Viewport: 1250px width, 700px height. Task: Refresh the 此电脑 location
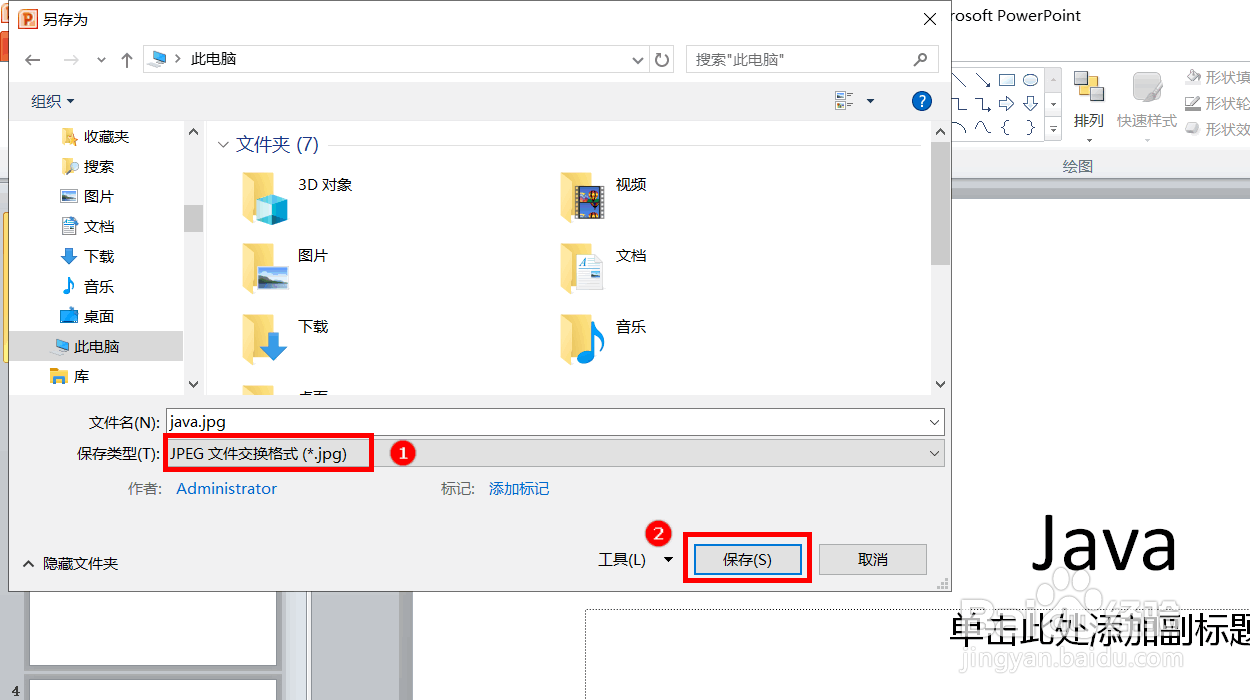662,60
